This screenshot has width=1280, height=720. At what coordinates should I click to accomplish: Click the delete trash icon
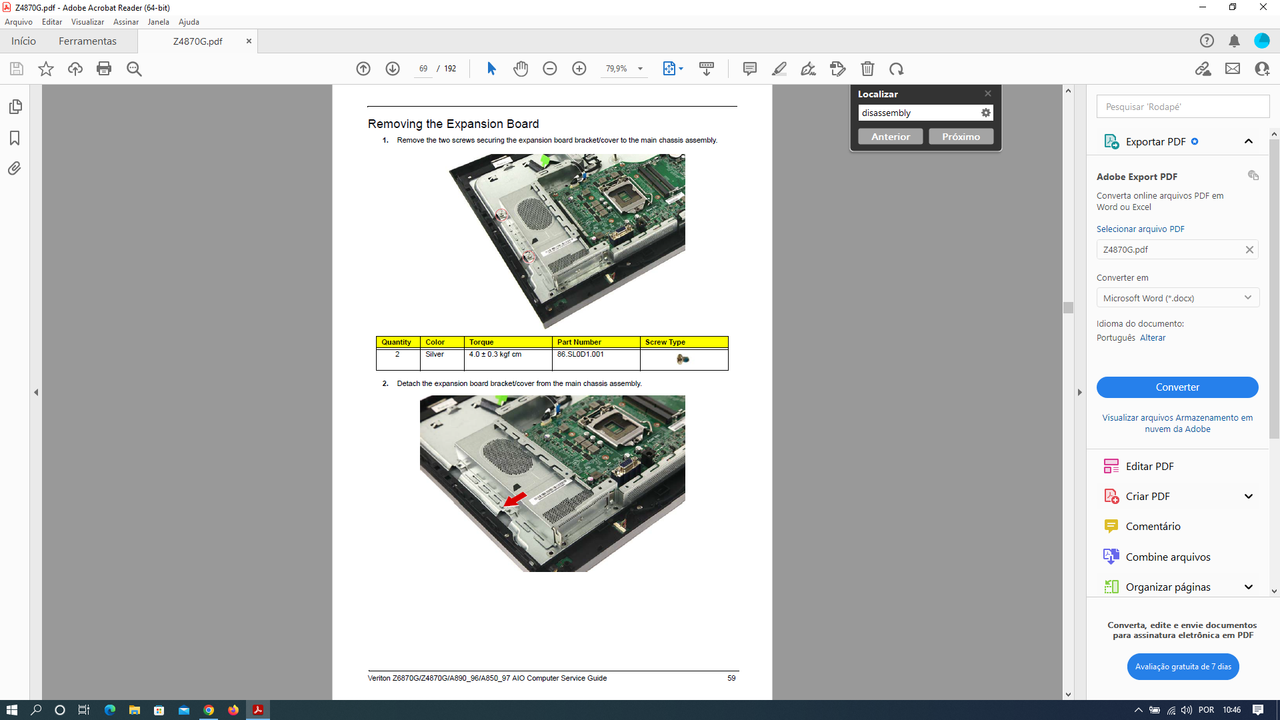pos(868,69)
